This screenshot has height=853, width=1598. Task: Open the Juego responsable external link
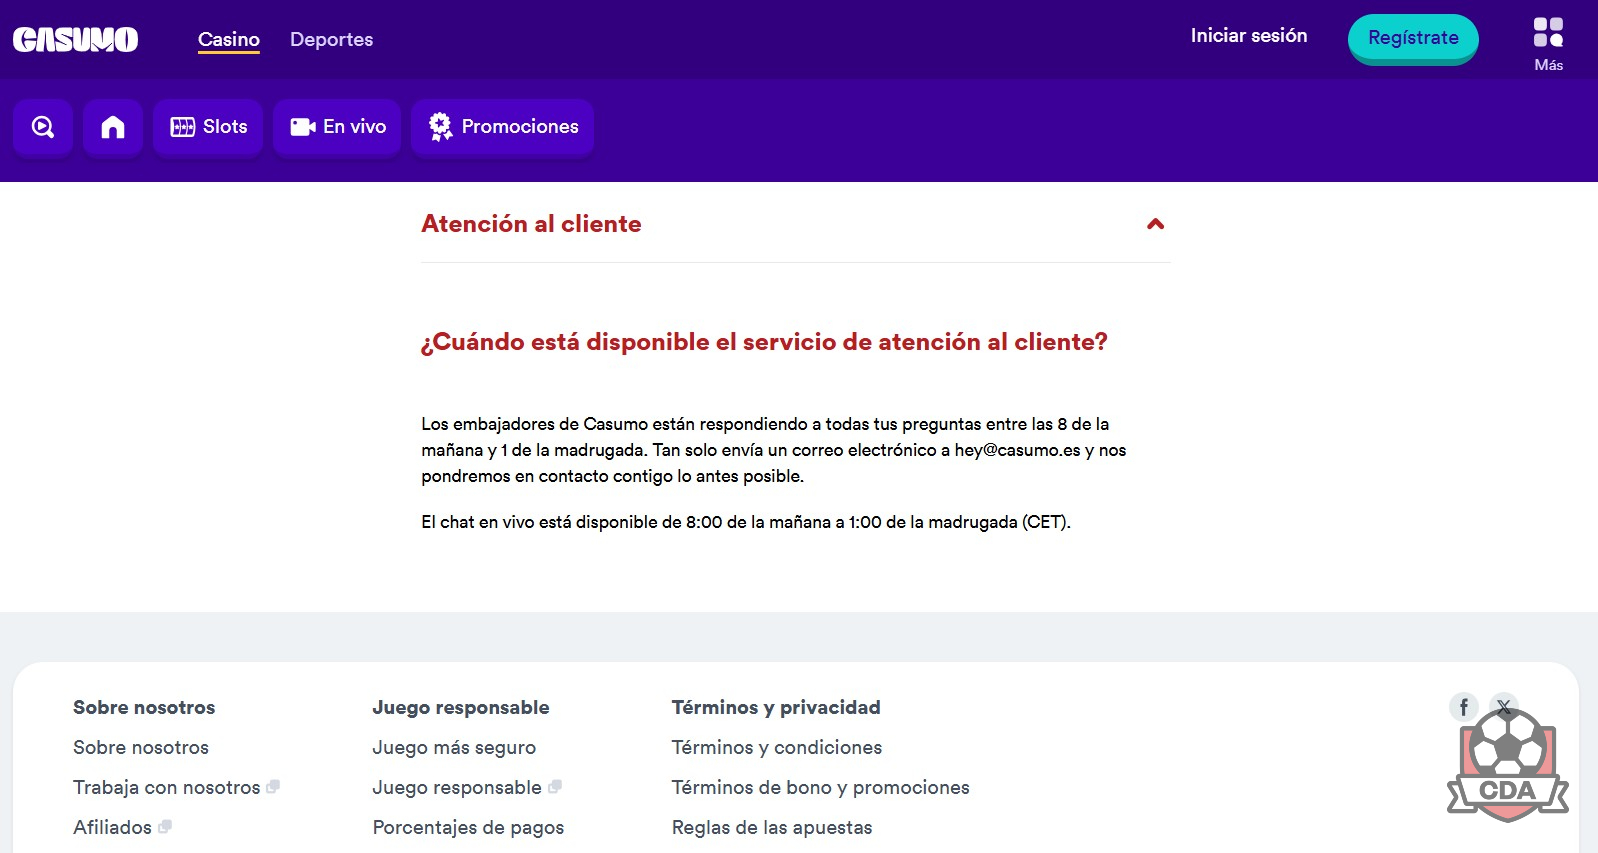pyautogui.click(x=466, y=787)
